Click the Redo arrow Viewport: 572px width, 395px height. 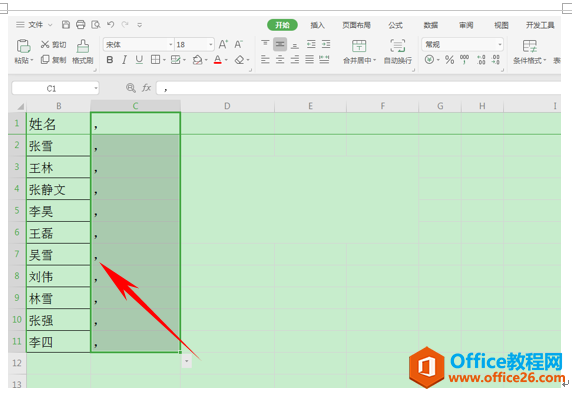pyautogui.click(x=125, y=24)
